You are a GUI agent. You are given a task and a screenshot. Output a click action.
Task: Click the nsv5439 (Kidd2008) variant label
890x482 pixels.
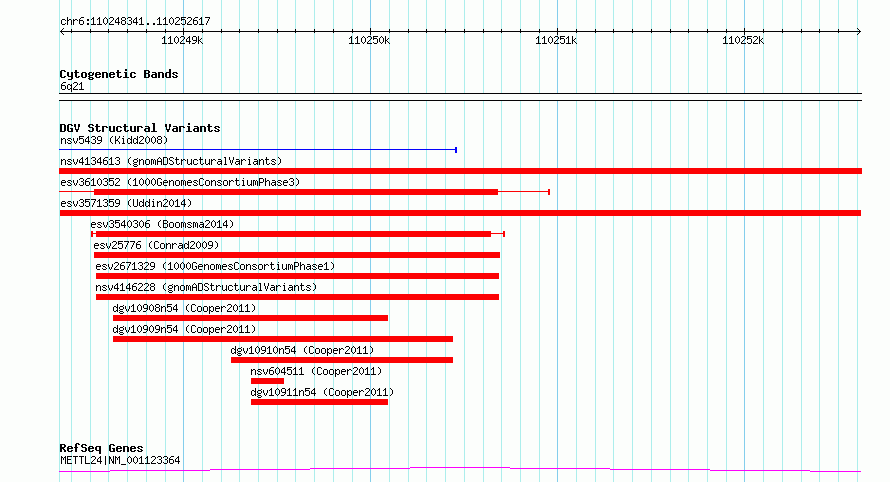pos(114,140)
